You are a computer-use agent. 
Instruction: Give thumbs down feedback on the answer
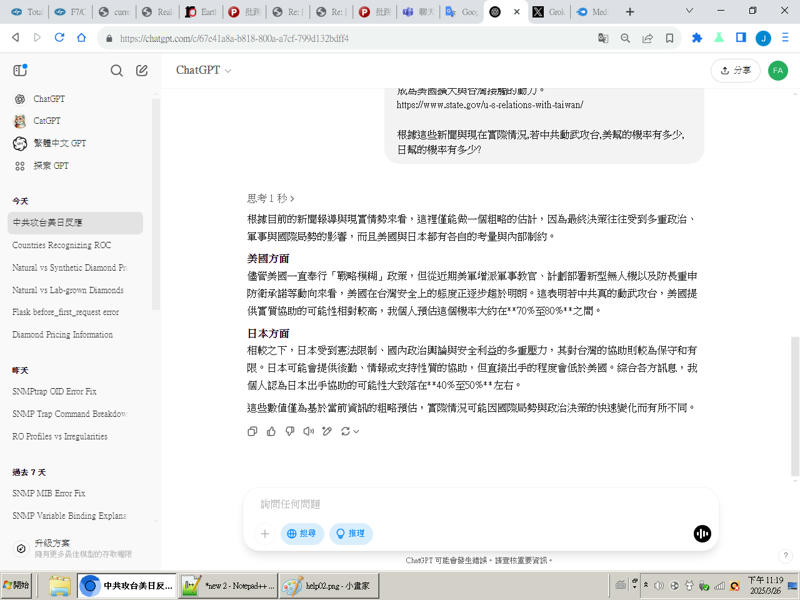tap(290, 431)
